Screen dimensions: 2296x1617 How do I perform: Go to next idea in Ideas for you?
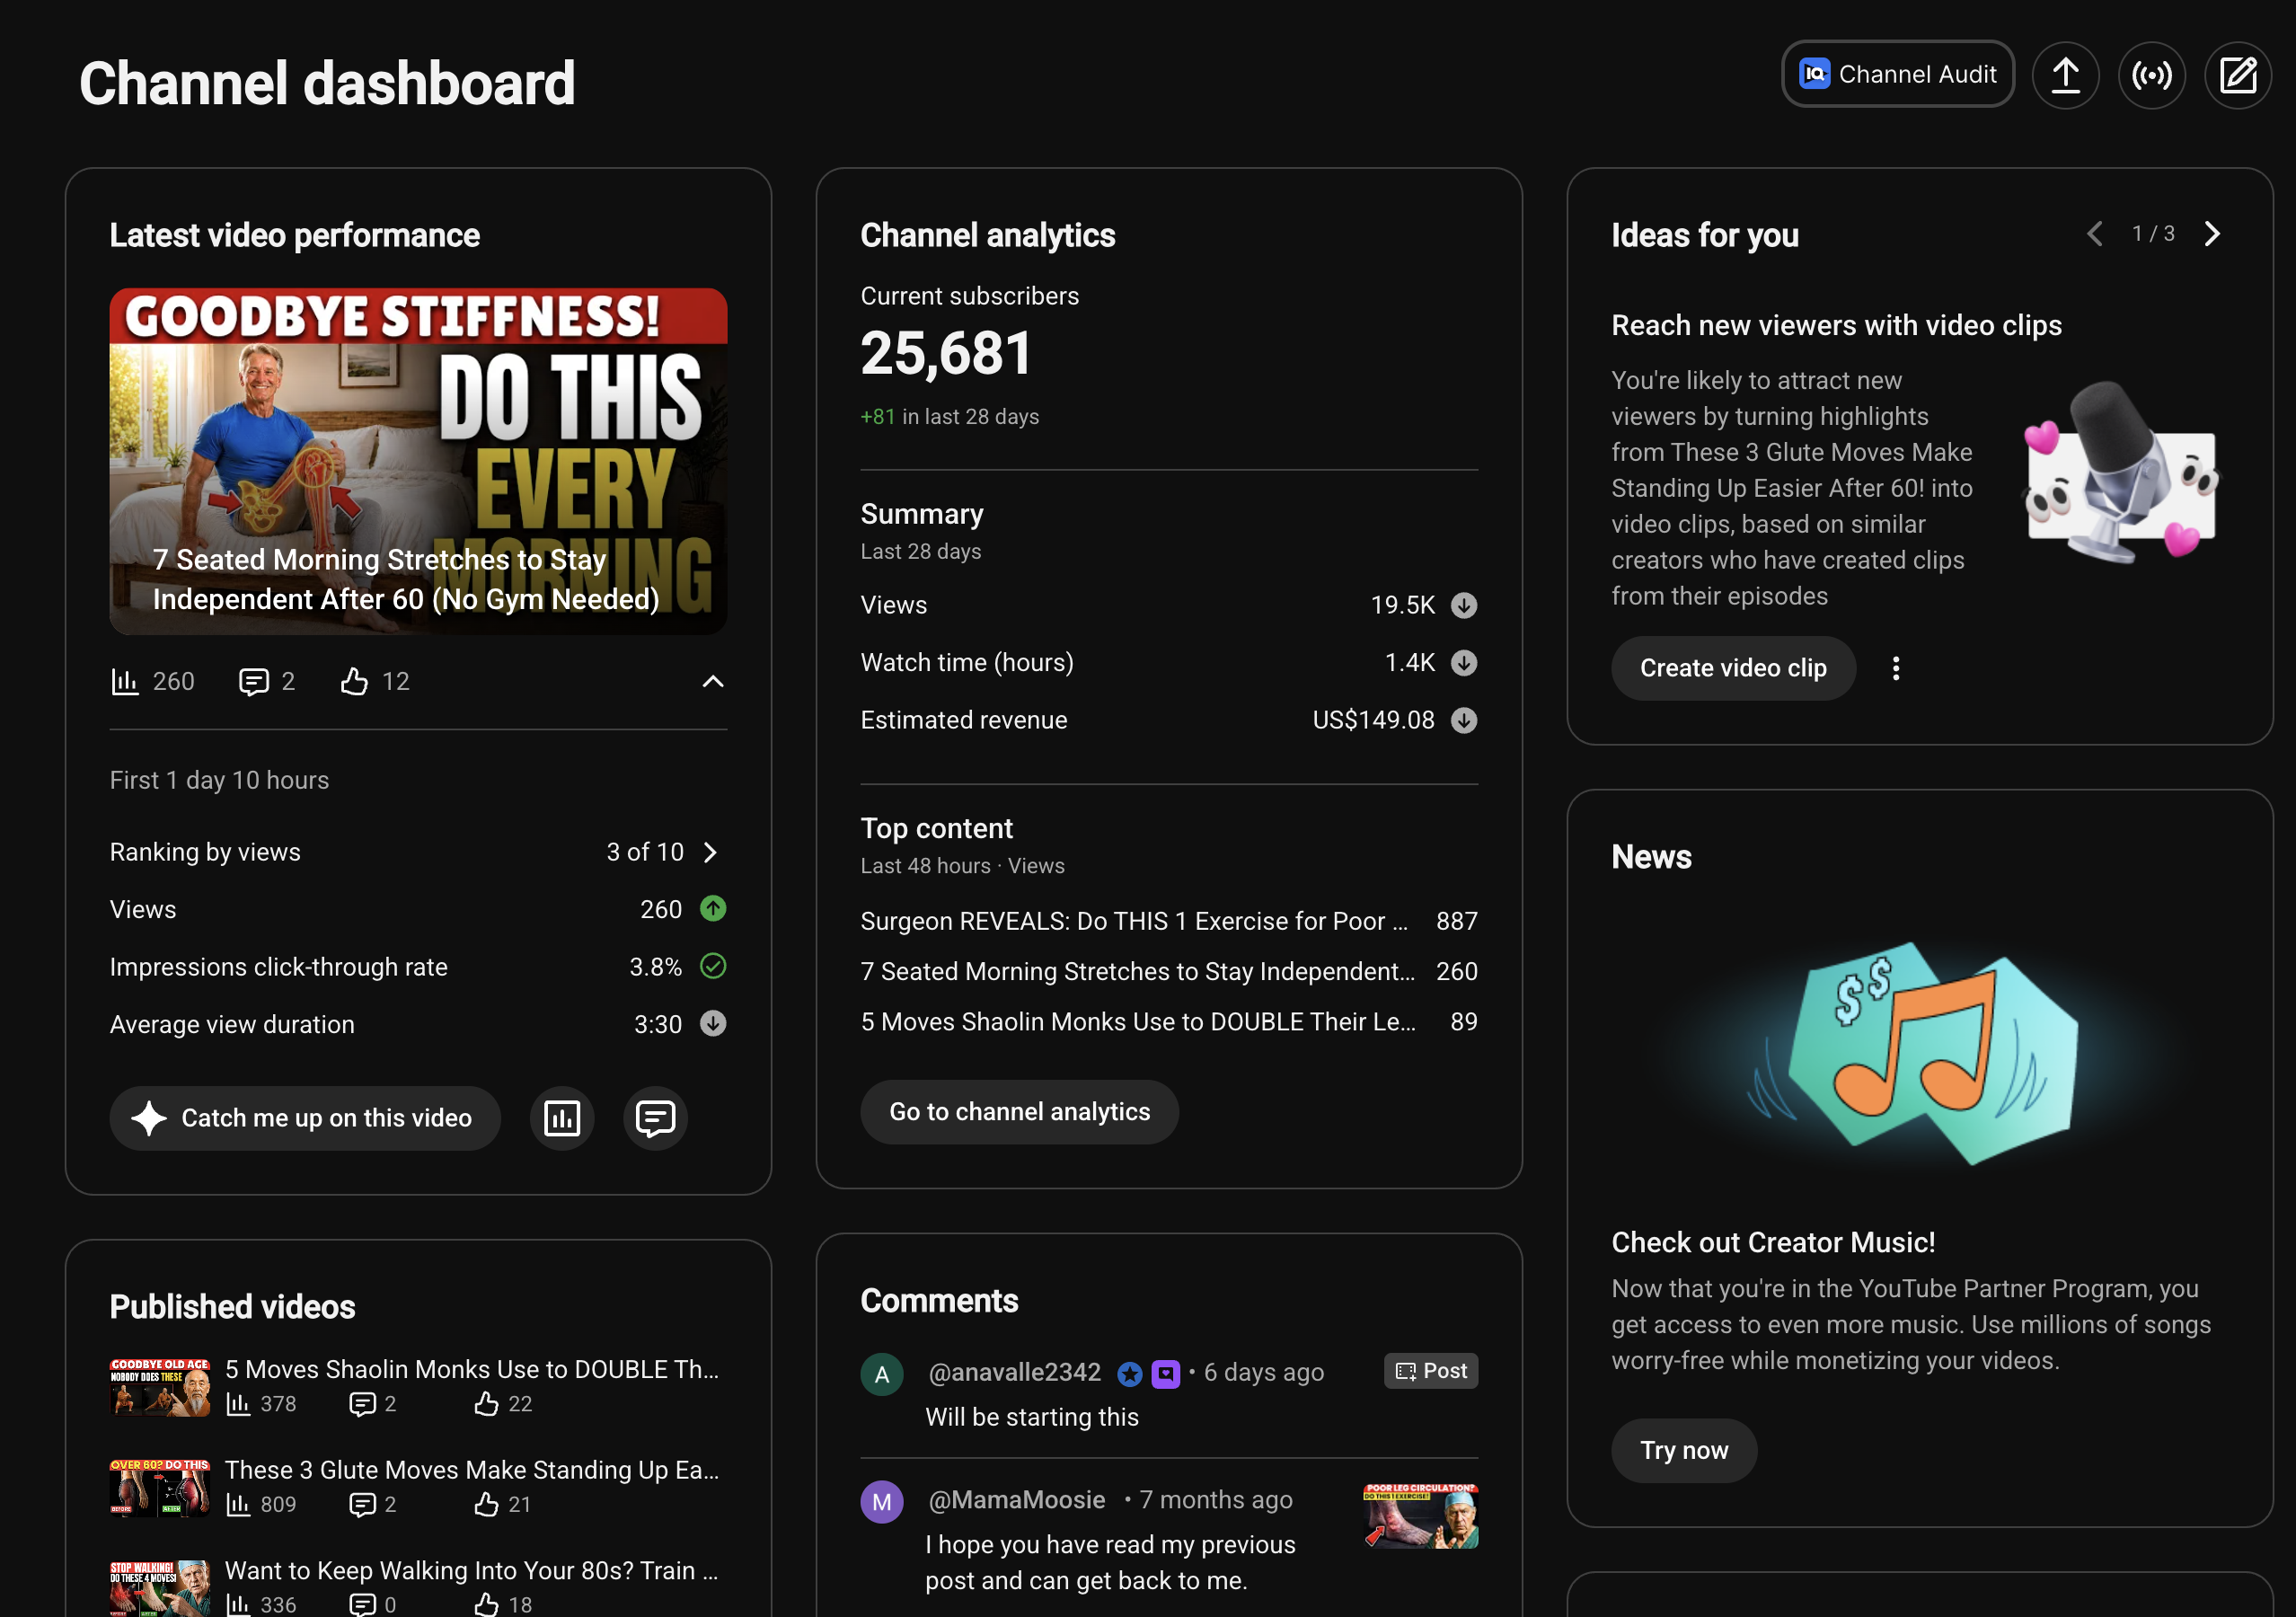(2212, 234)
